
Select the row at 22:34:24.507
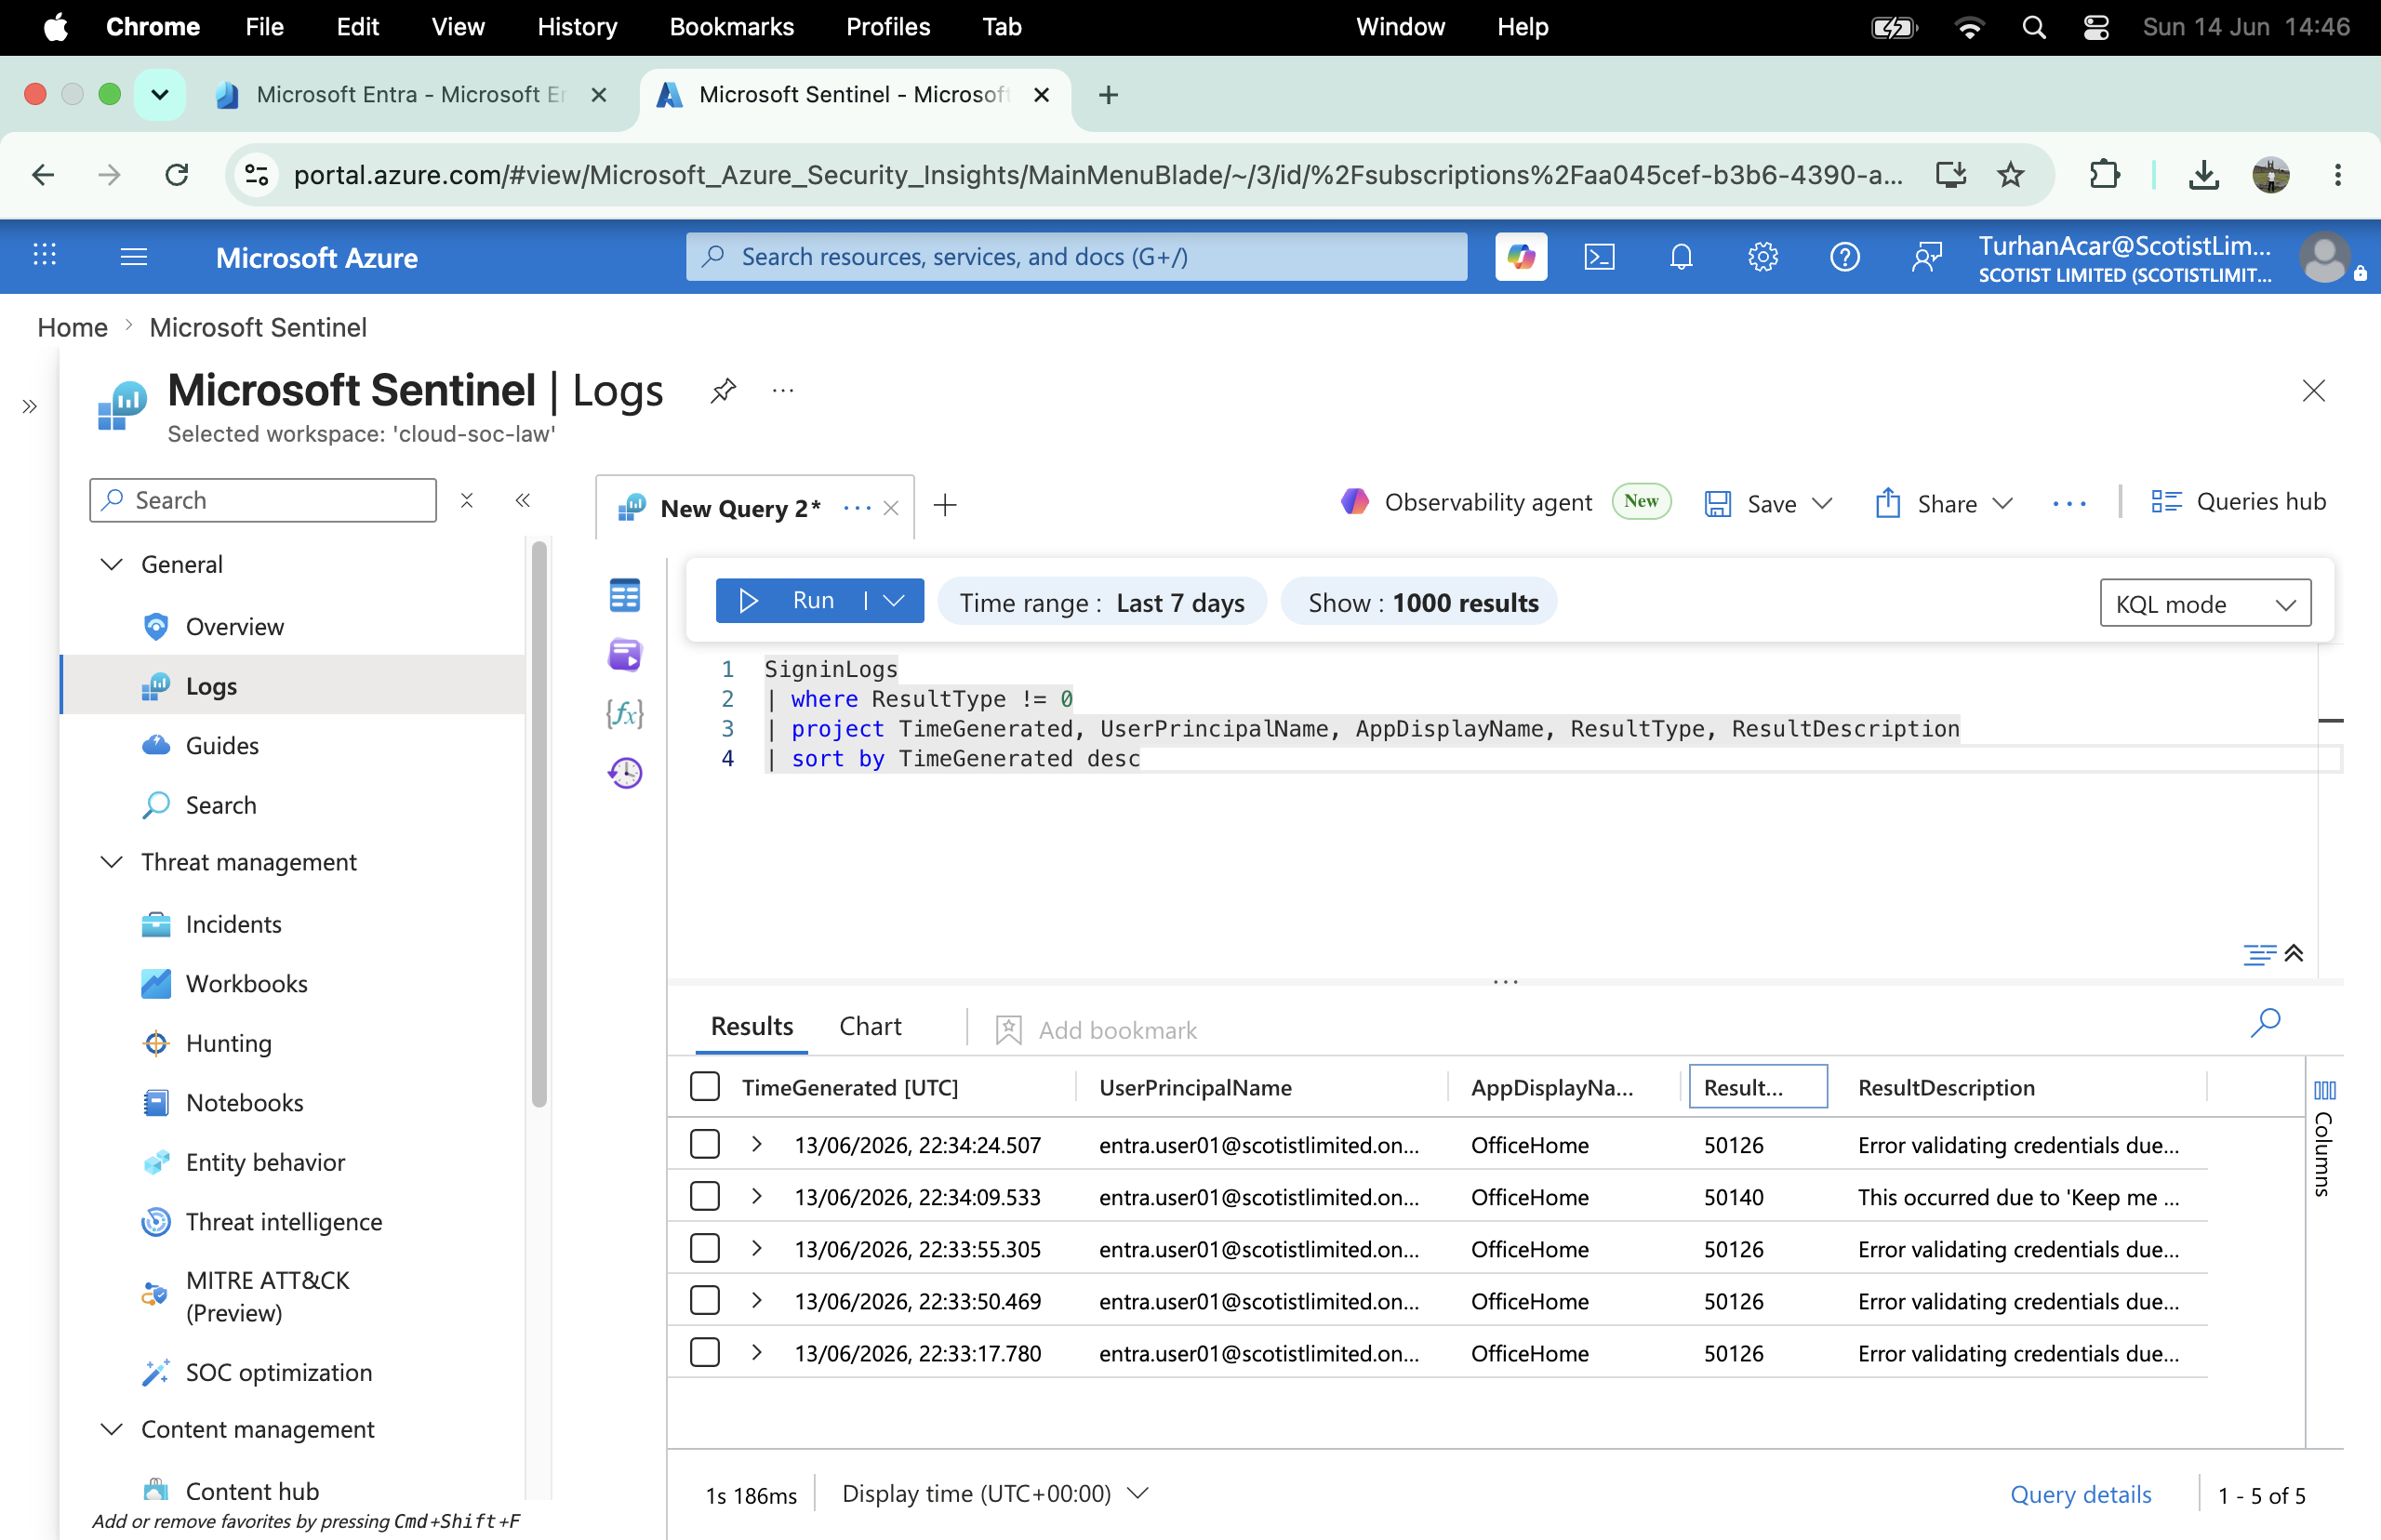coord(705,1144)
